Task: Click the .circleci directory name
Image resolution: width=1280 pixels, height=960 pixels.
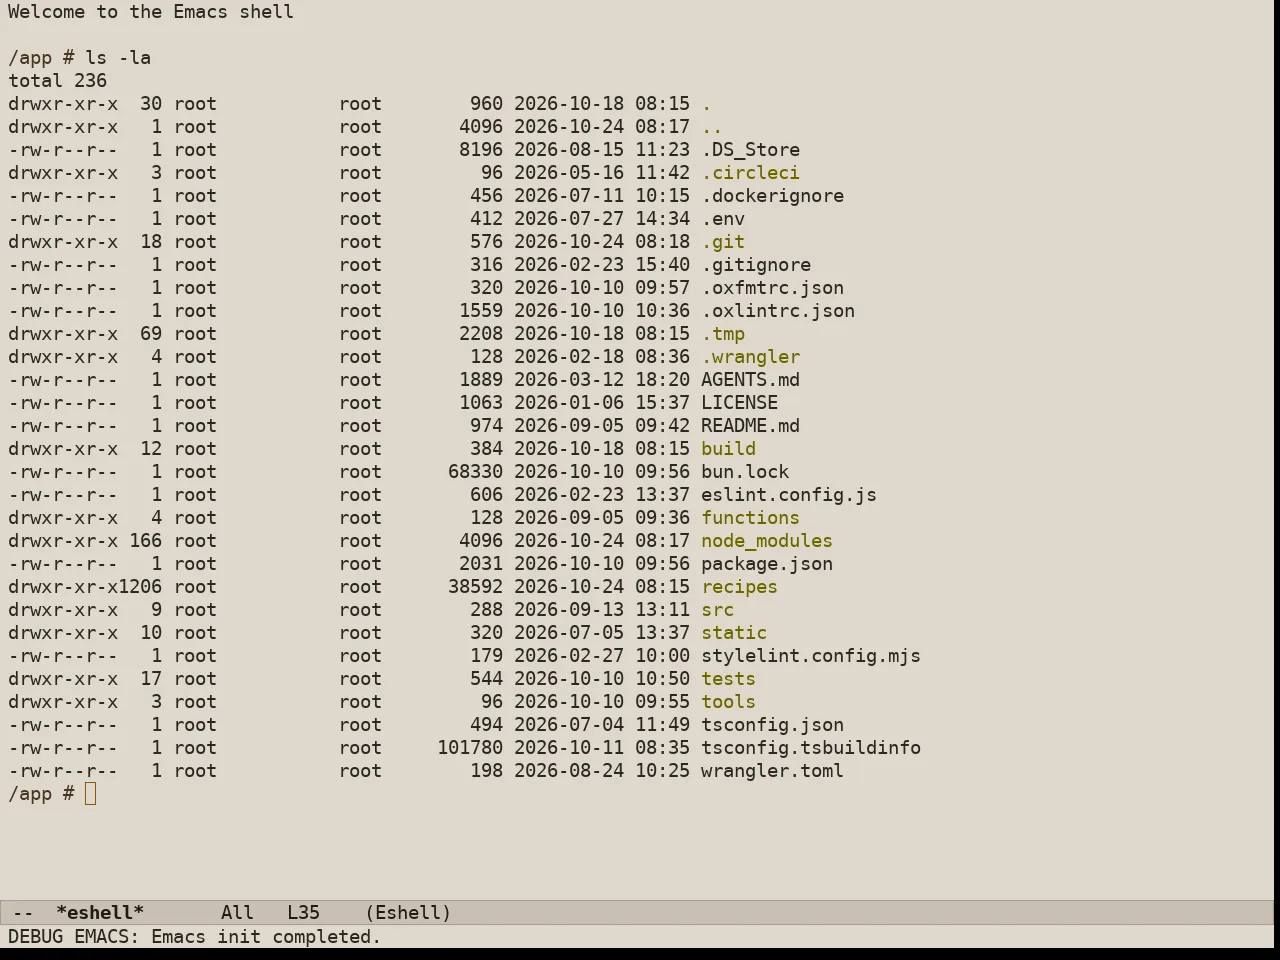Action: pos(750,173)
